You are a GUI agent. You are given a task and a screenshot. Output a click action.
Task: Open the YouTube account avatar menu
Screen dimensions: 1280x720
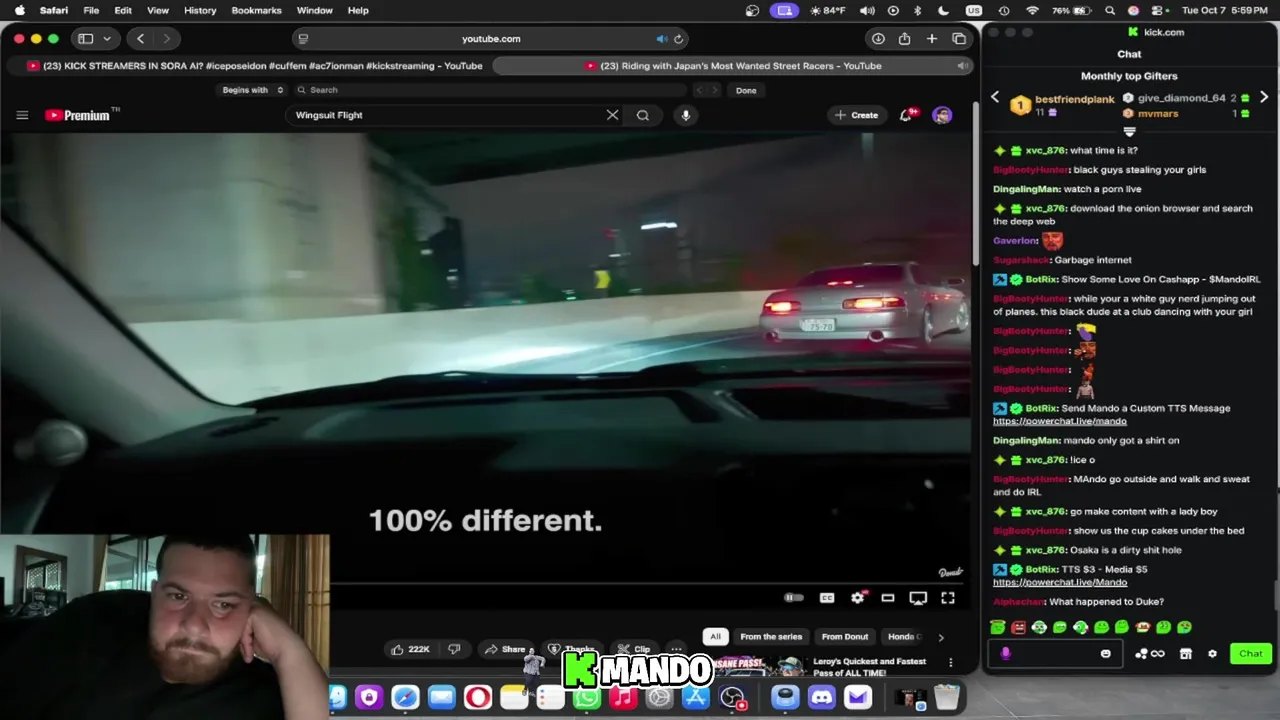coord(942,115)
